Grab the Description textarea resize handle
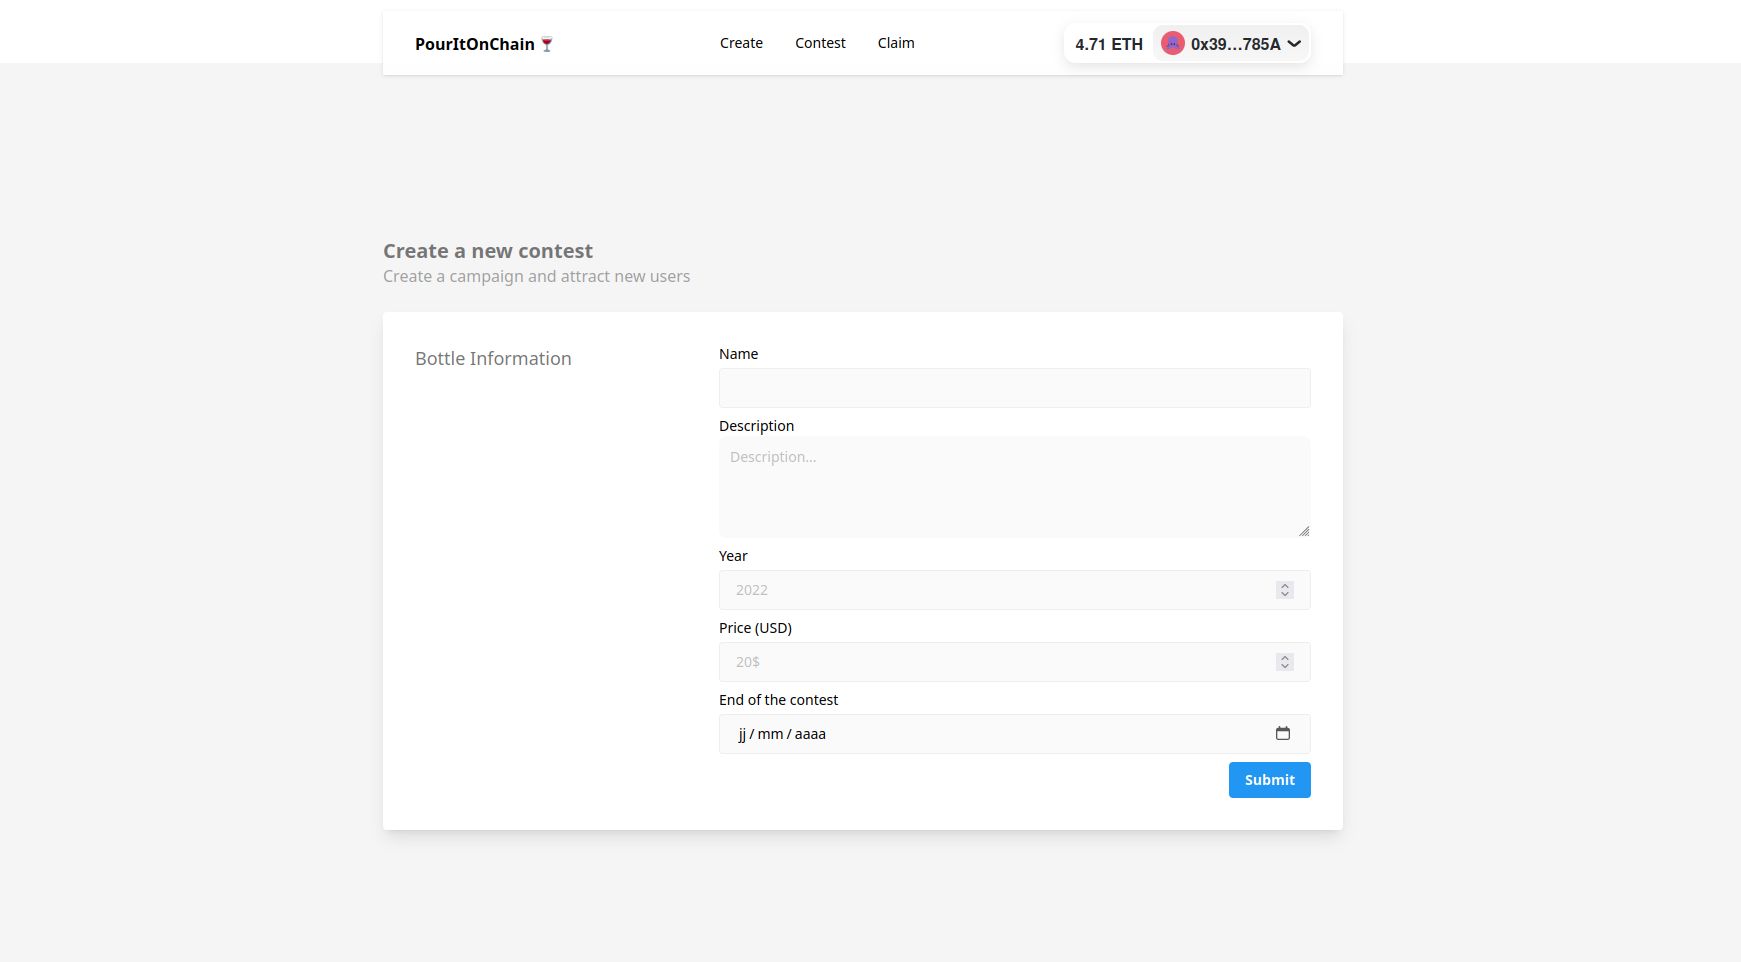1741x962 pixels. pos(1304,531)
